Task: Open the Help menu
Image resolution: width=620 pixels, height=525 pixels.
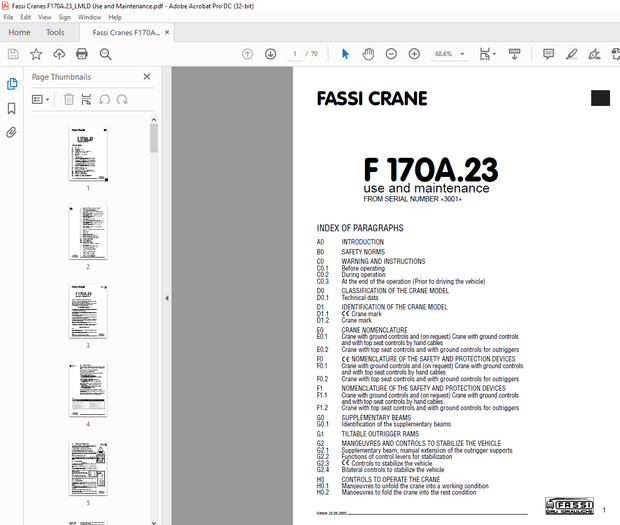Action: tap(115, 17)
